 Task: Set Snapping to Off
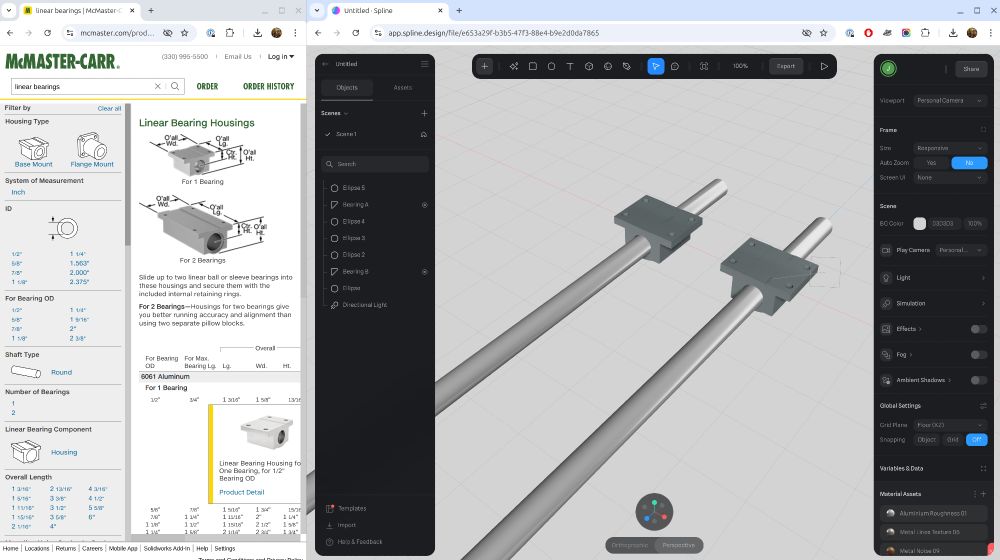click(976, 439)
